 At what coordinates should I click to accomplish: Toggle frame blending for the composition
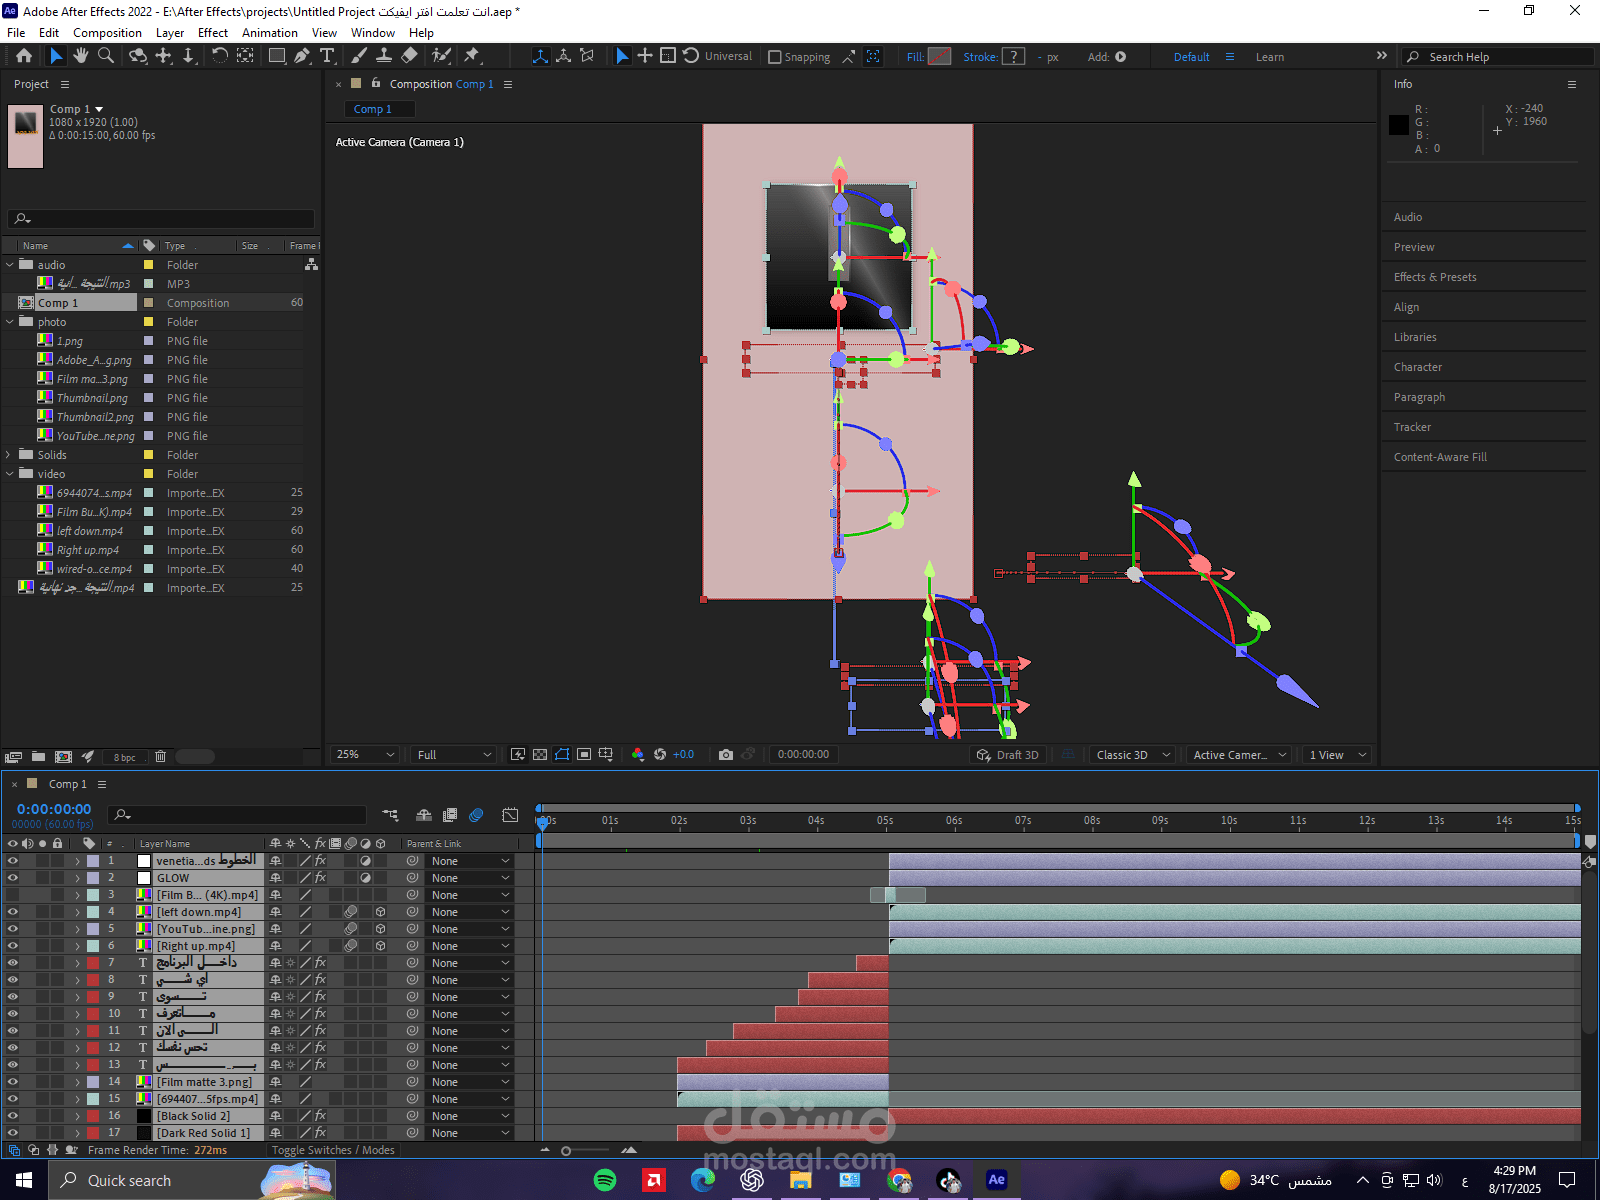pos(450,816)
